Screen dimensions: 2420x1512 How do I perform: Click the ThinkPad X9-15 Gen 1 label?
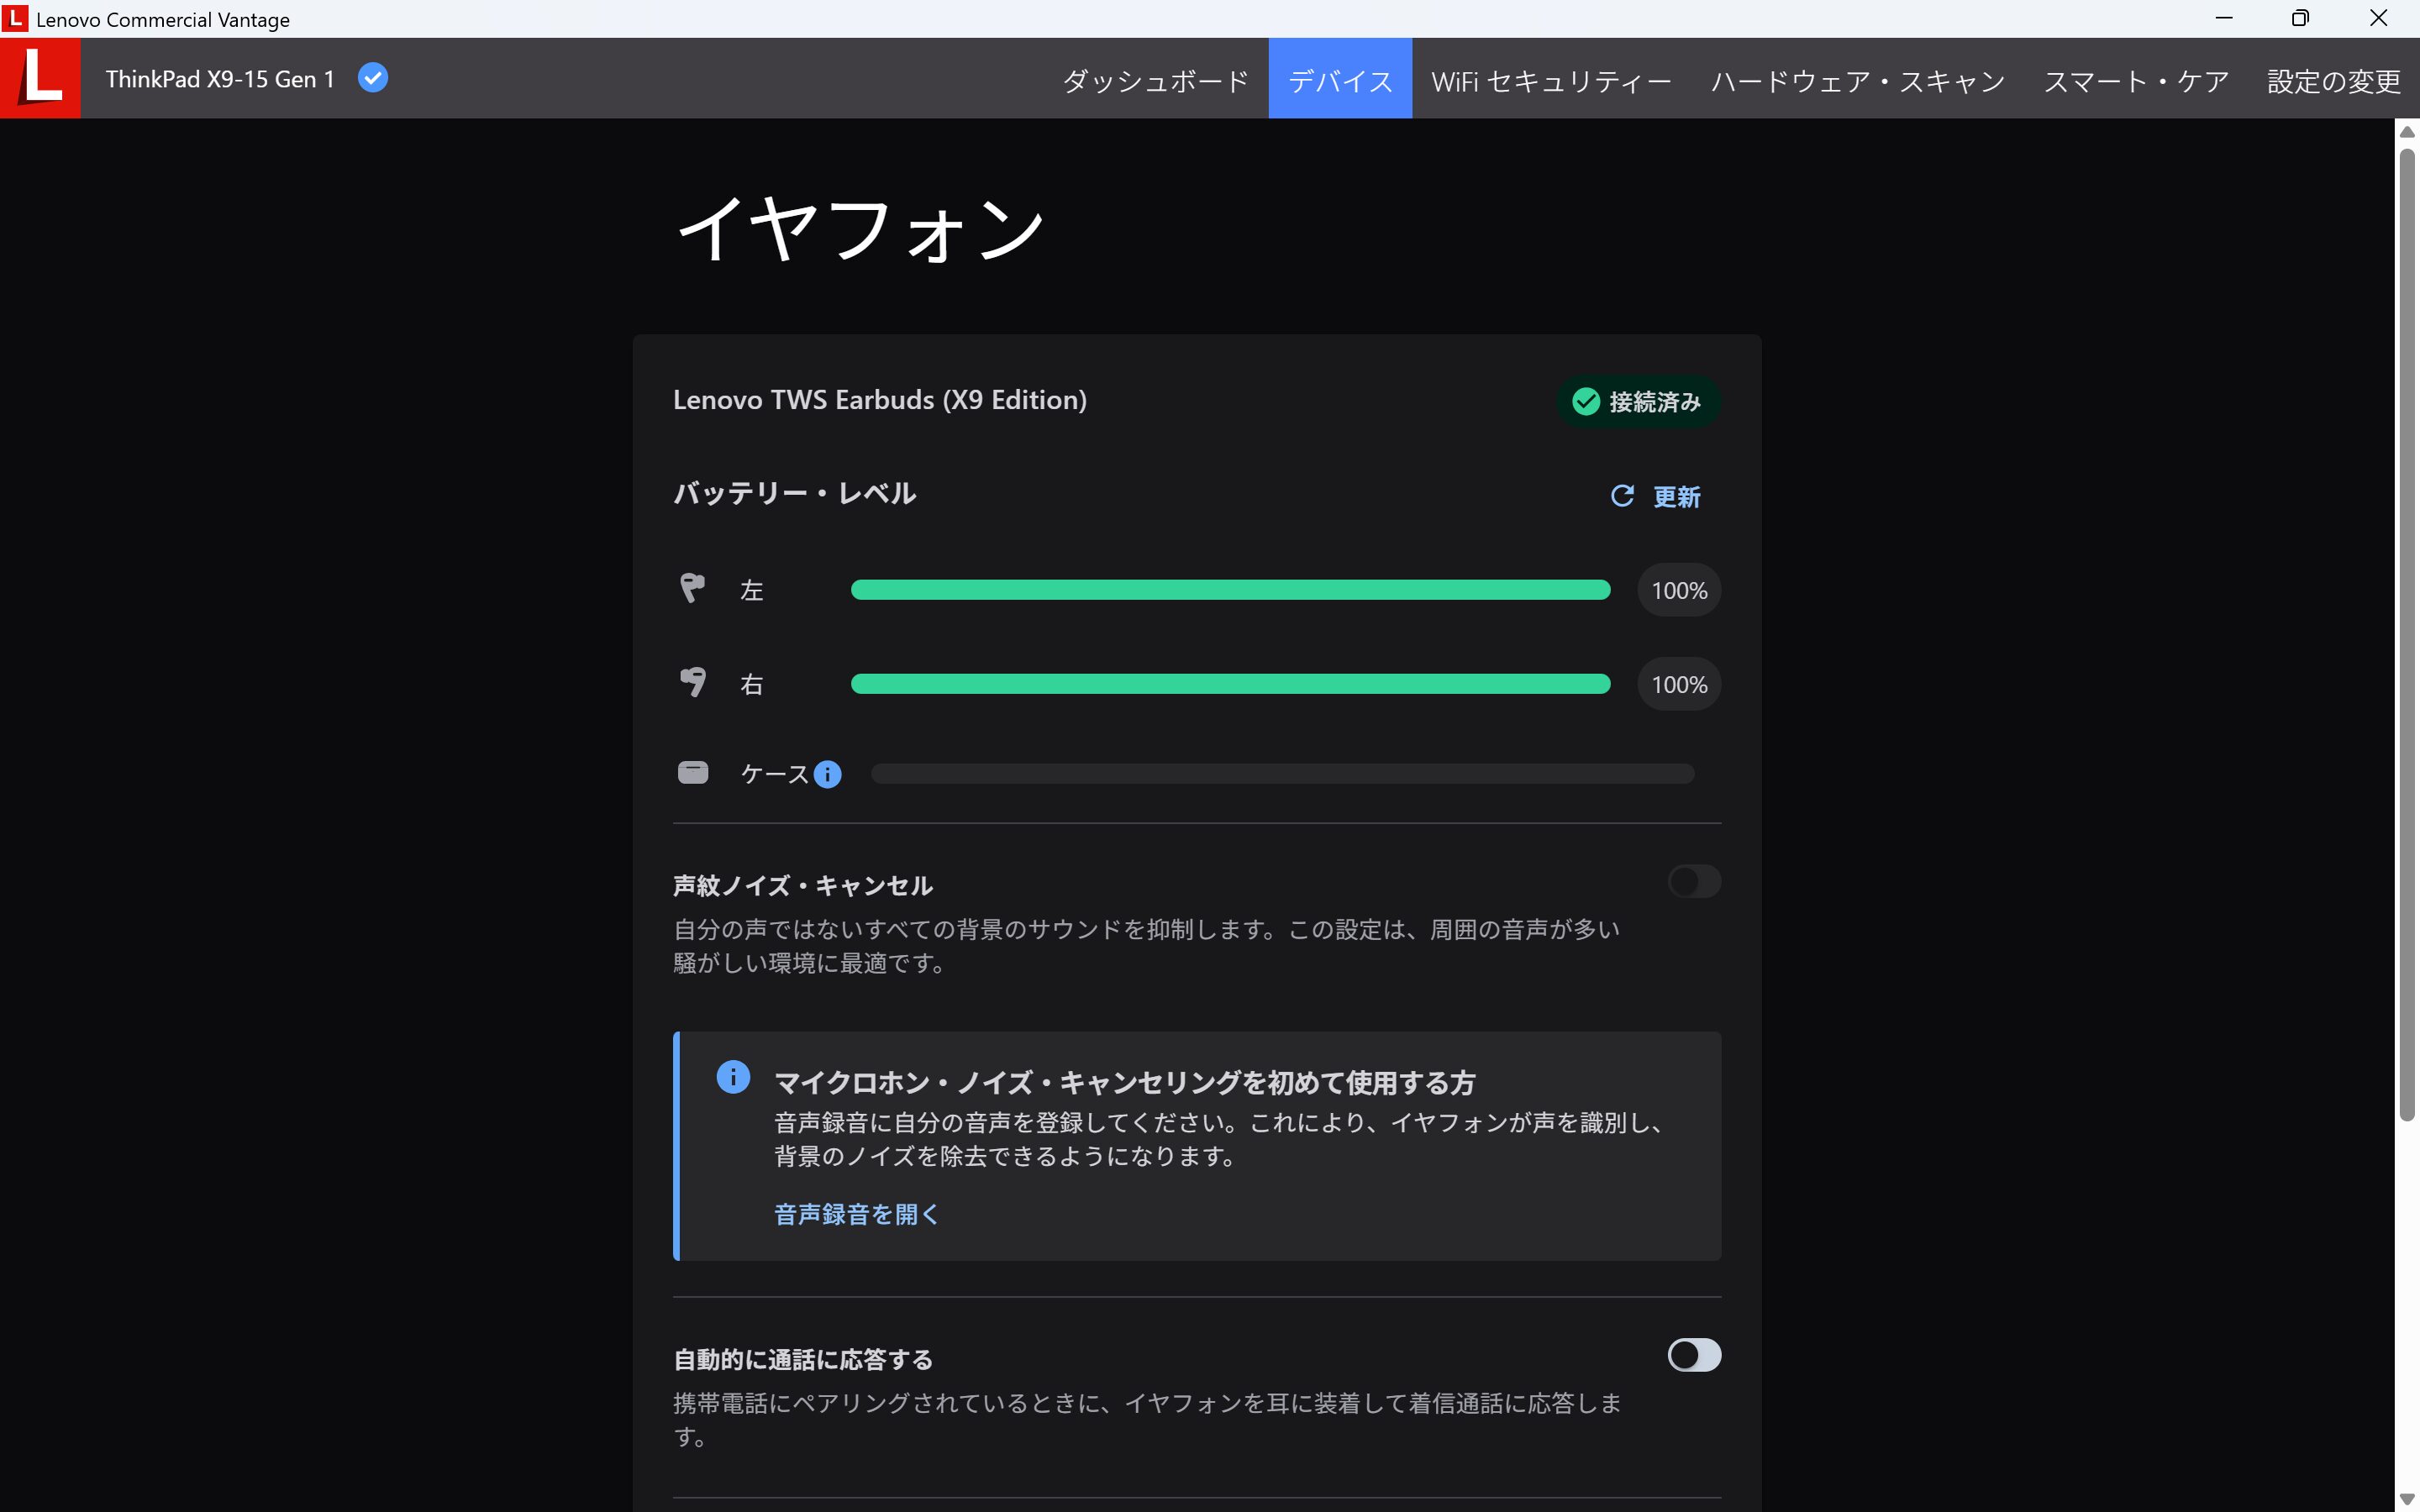pos(220,78)
